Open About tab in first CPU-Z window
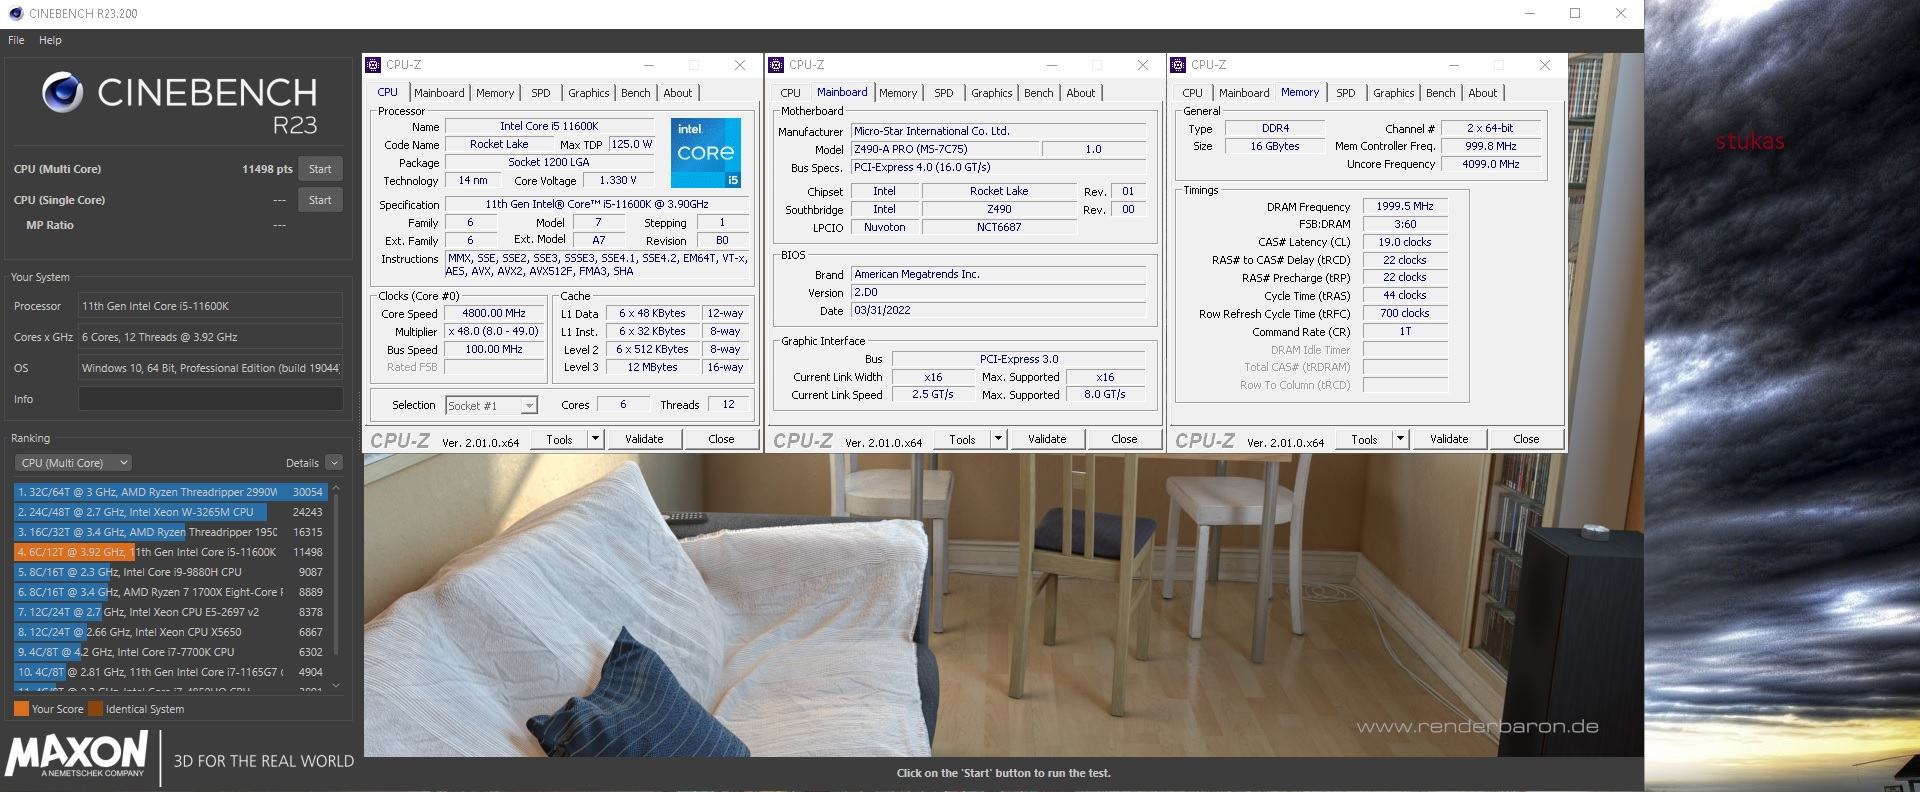1920x792 pixels. [678, 93]
